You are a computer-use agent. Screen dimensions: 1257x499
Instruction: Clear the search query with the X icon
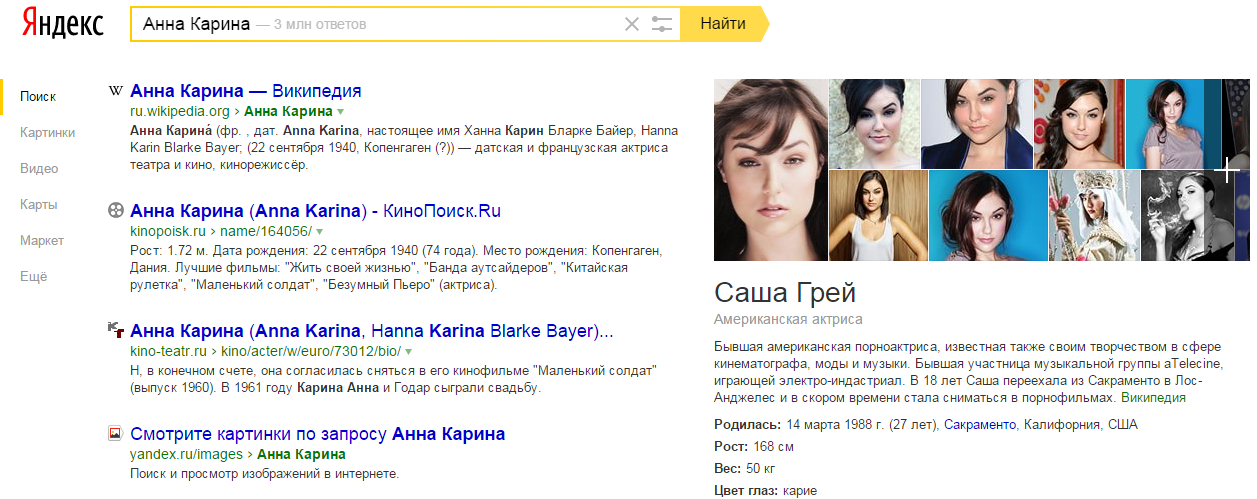631,24
